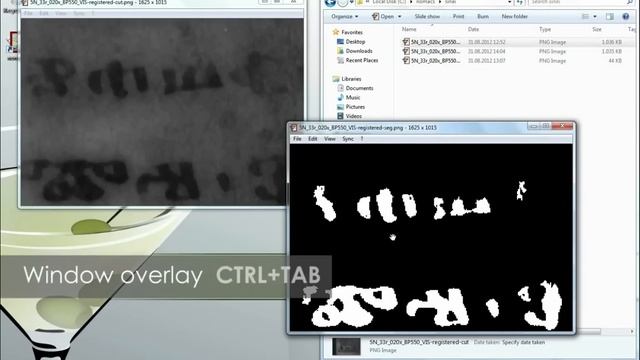
Task: Click the Desktop folder icon in Favorites
Action: 340,42
